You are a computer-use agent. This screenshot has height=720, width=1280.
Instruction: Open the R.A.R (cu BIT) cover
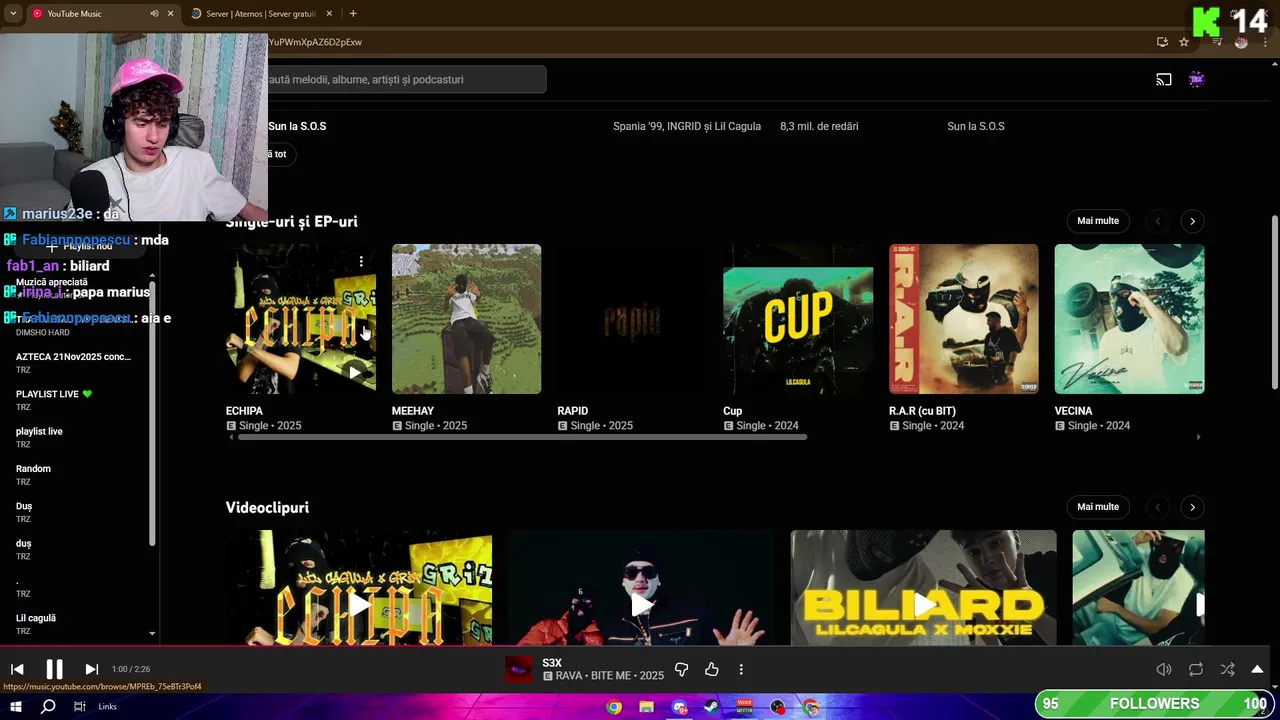click(x=964, y=319)
